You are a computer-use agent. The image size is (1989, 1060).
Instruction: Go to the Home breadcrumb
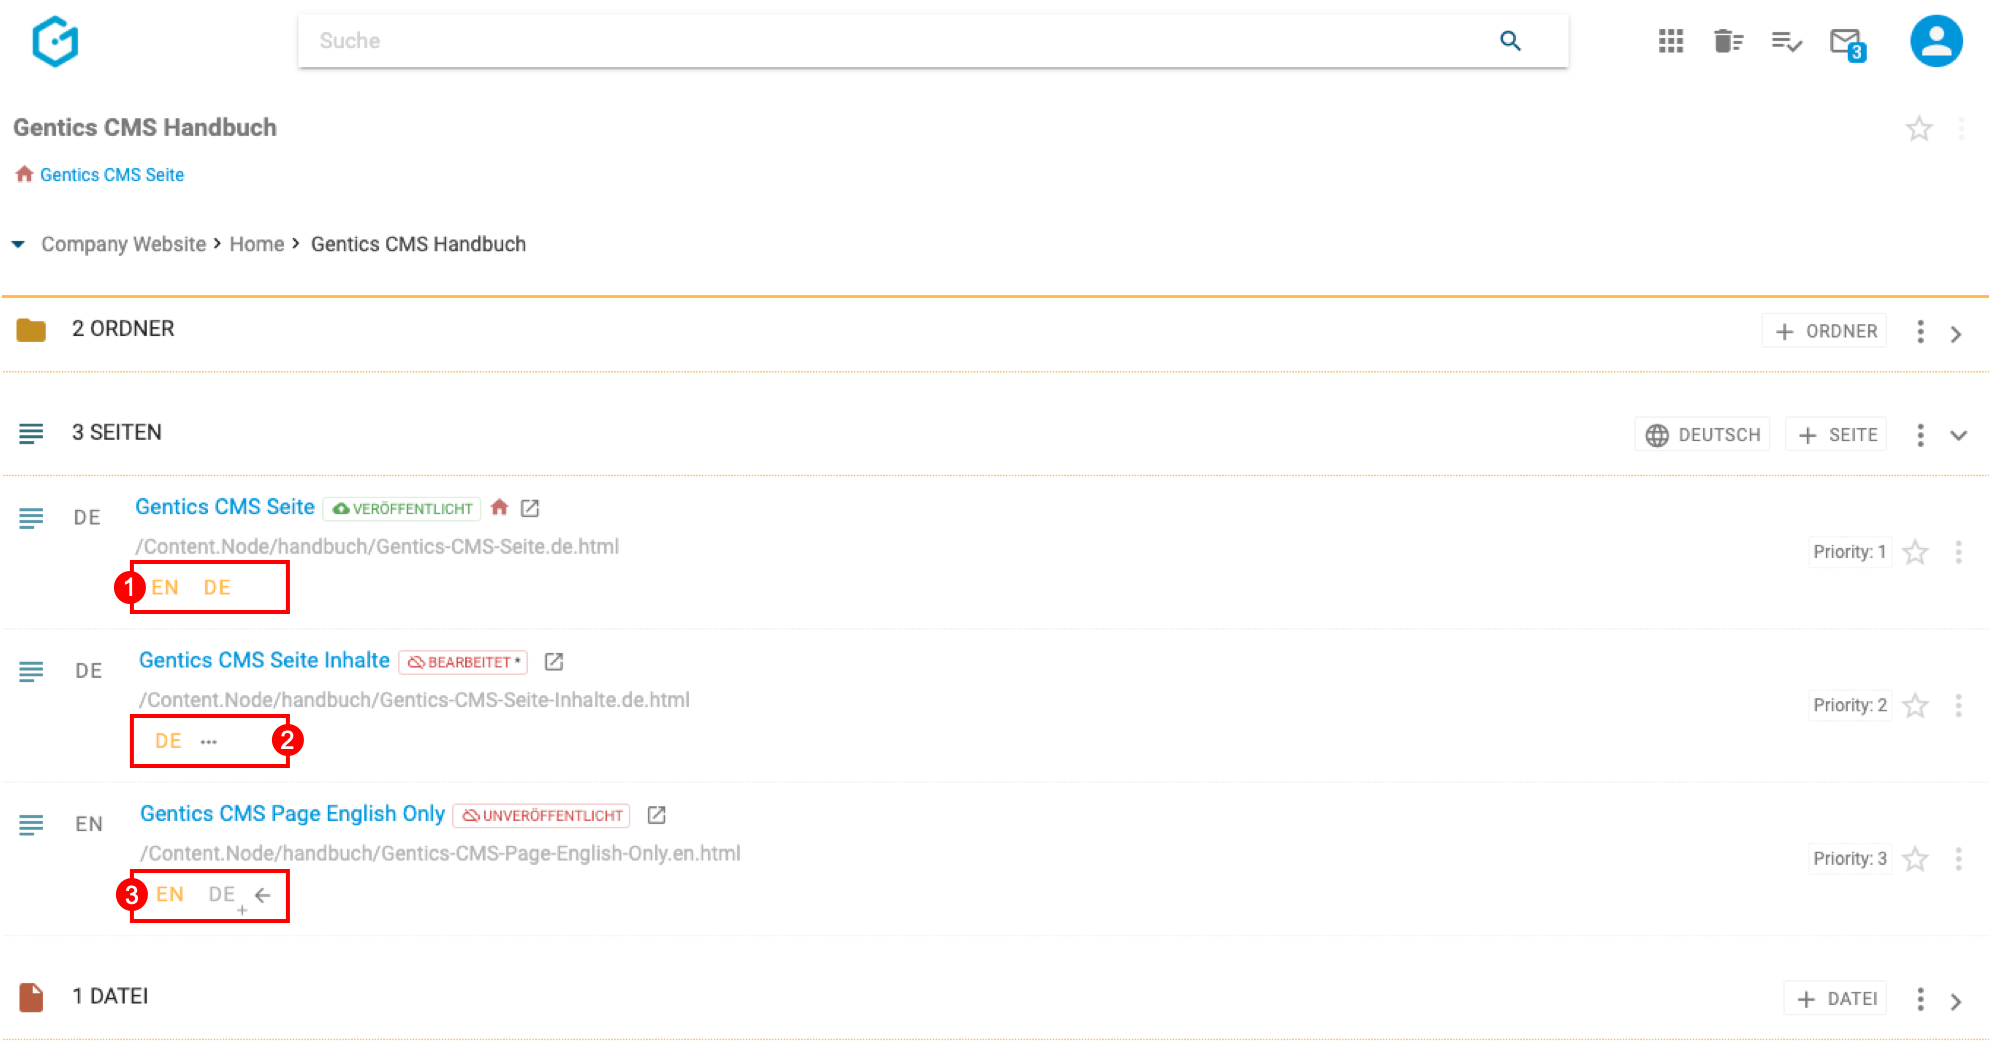(257, 244)
